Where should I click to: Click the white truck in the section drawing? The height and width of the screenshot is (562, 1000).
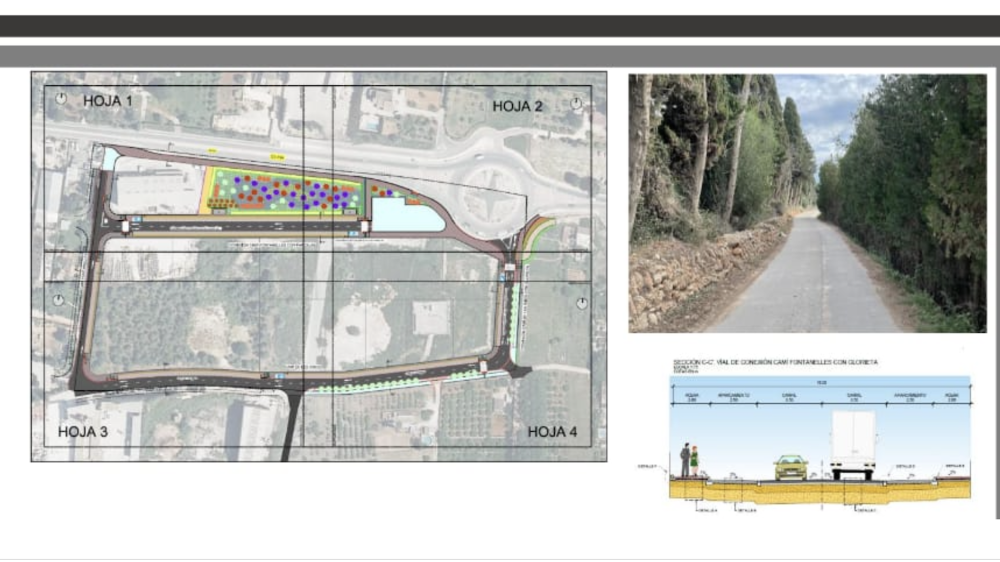853,444
